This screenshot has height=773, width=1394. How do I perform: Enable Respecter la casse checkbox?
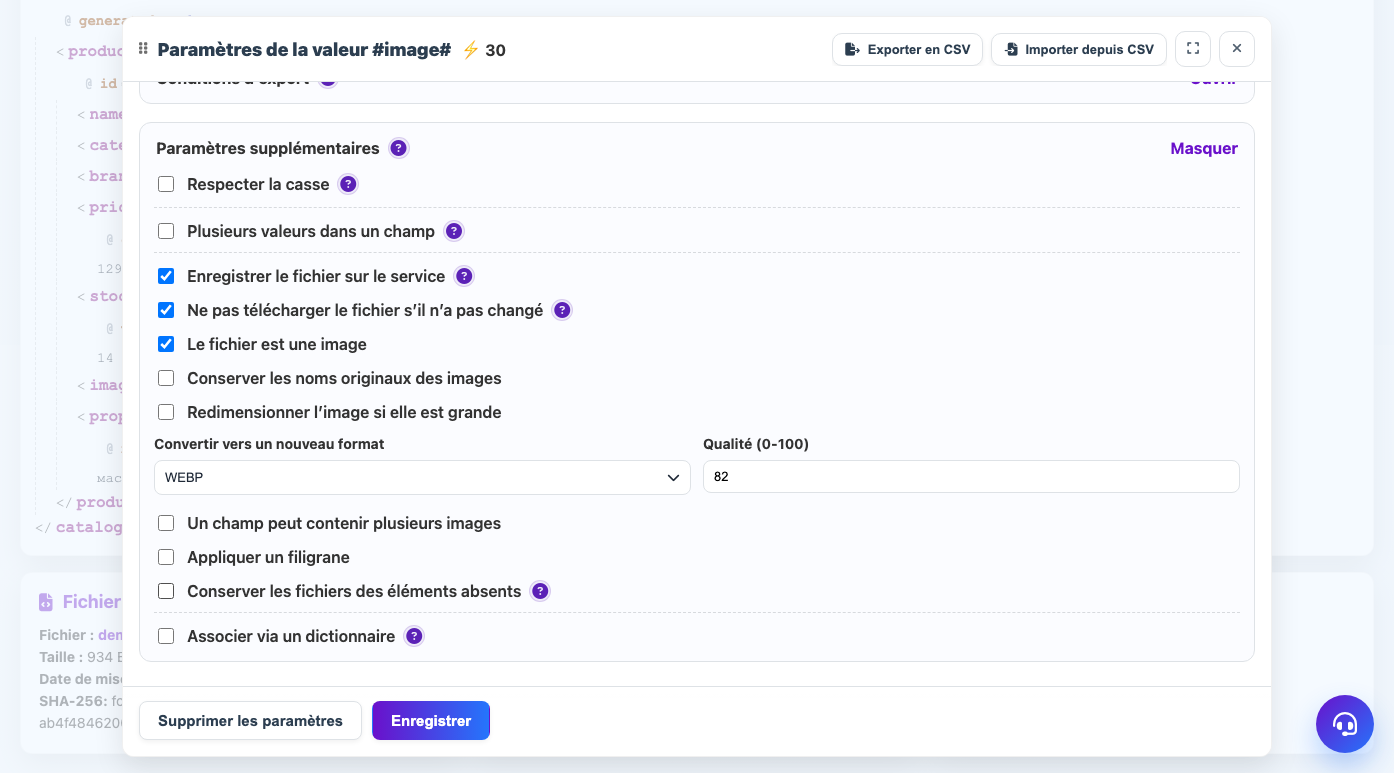pos(166,184)
